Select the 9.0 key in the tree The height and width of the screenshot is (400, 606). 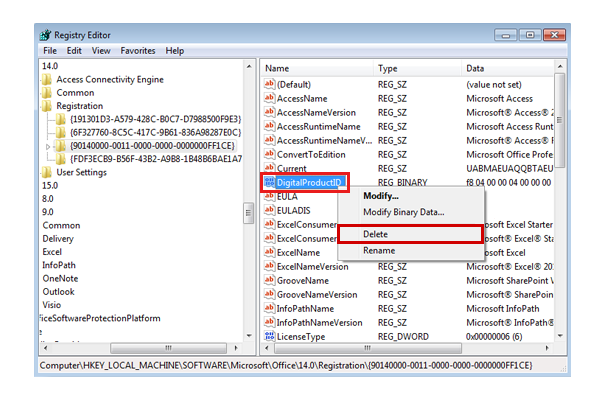(x=48, y=212)
